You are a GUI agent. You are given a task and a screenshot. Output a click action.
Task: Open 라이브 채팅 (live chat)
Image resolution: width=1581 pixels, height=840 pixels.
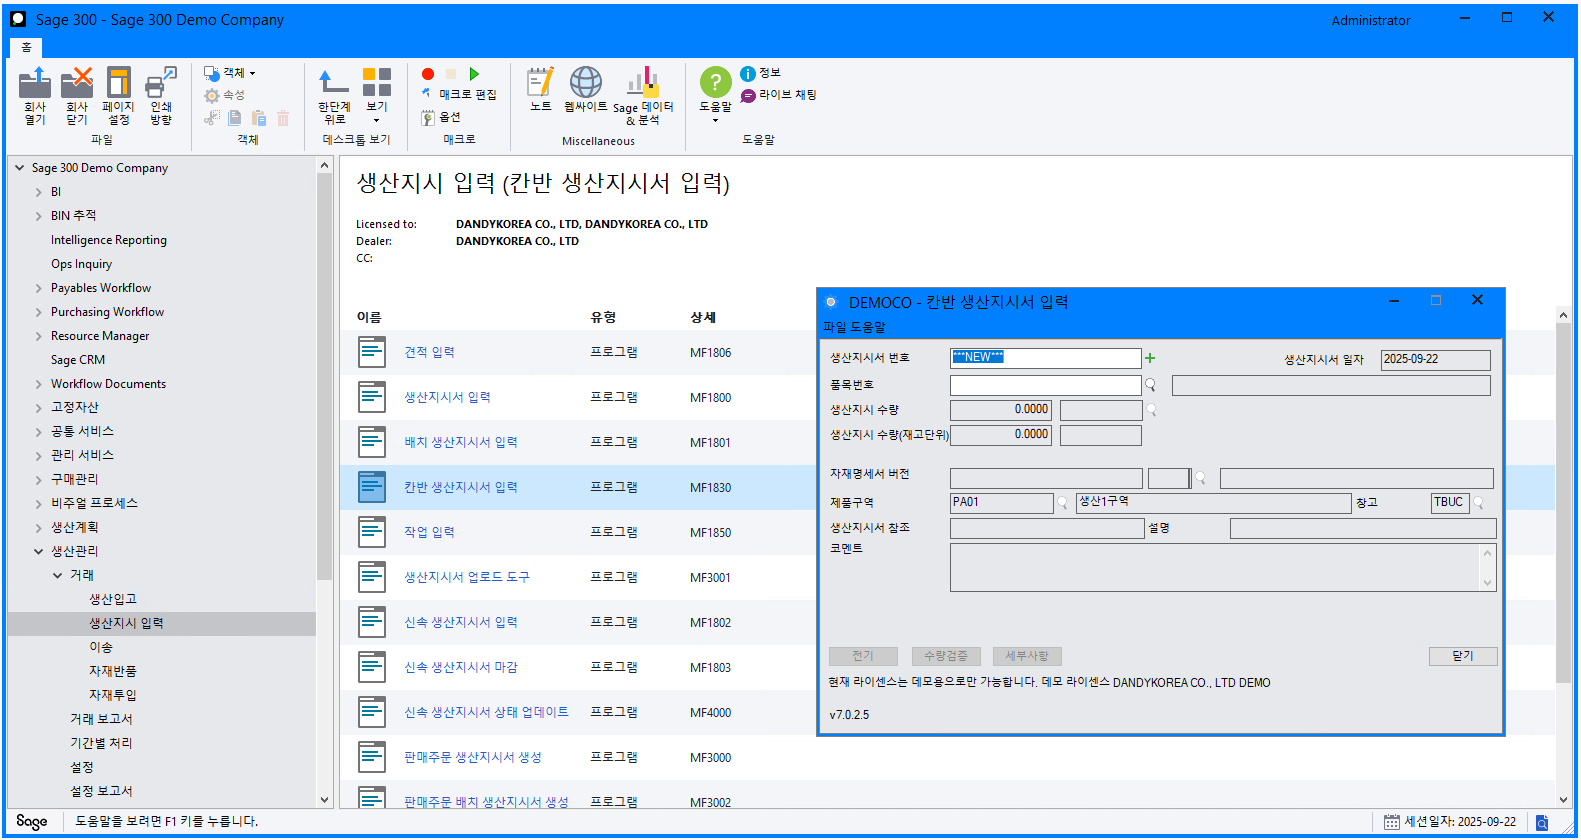click(x=778, y=95)
